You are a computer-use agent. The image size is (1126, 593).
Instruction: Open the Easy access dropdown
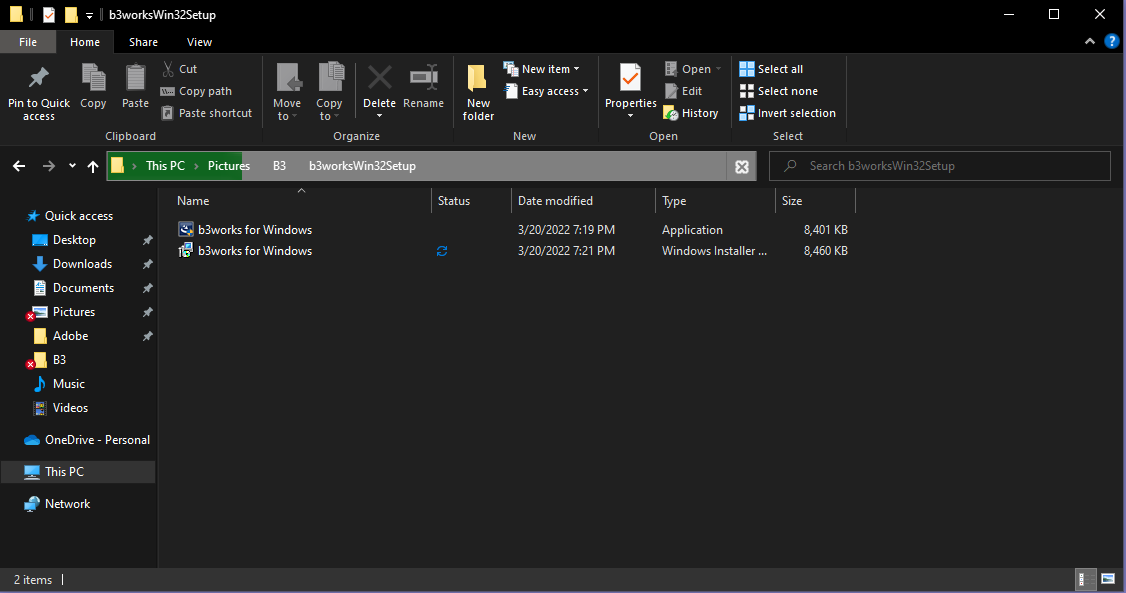pyautogui.click(x=546, y=91)
